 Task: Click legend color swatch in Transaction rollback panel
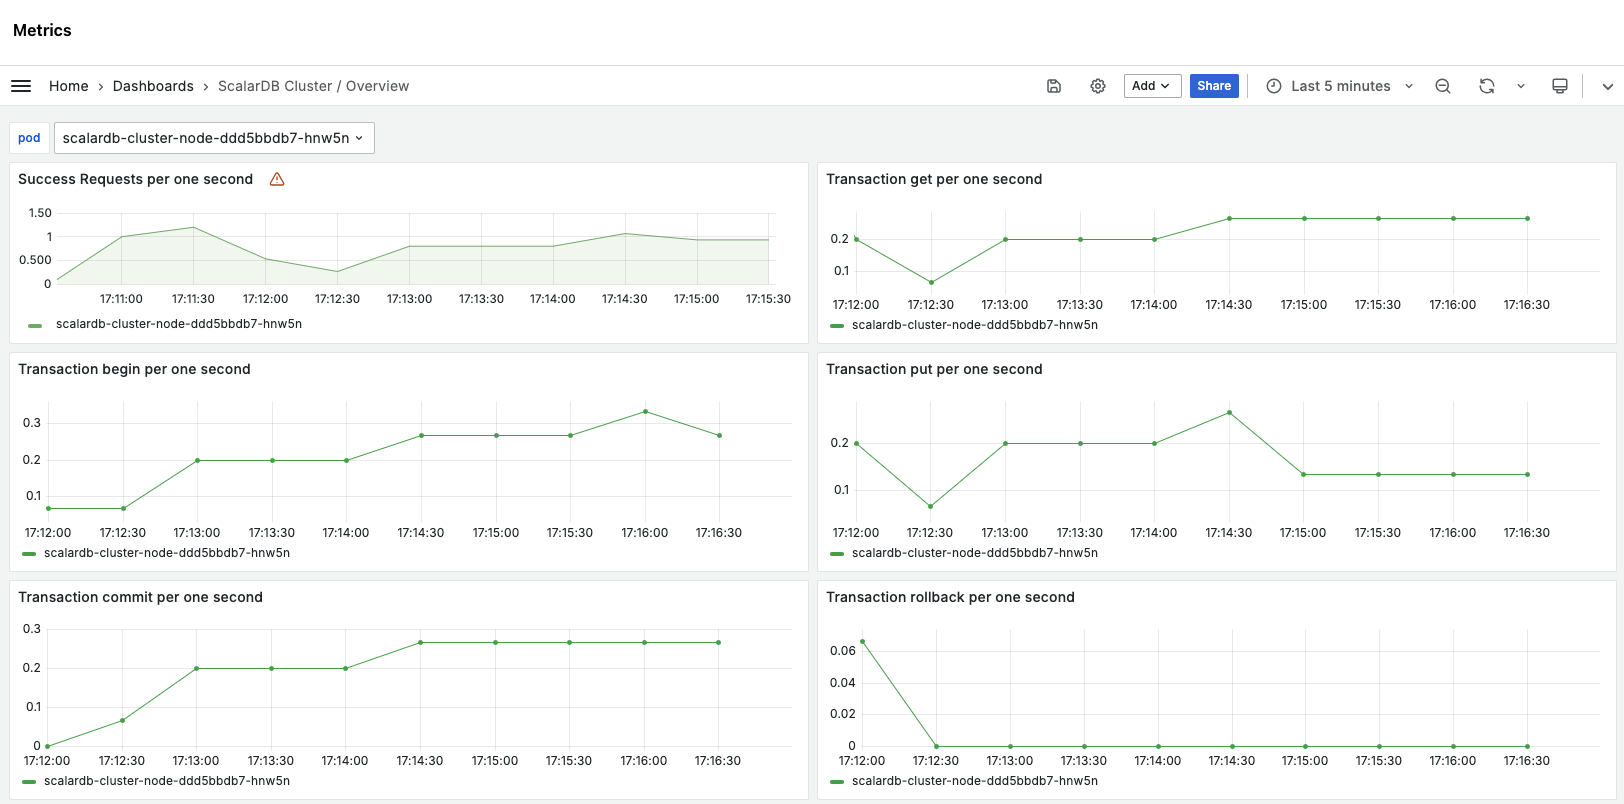point(837,782)
